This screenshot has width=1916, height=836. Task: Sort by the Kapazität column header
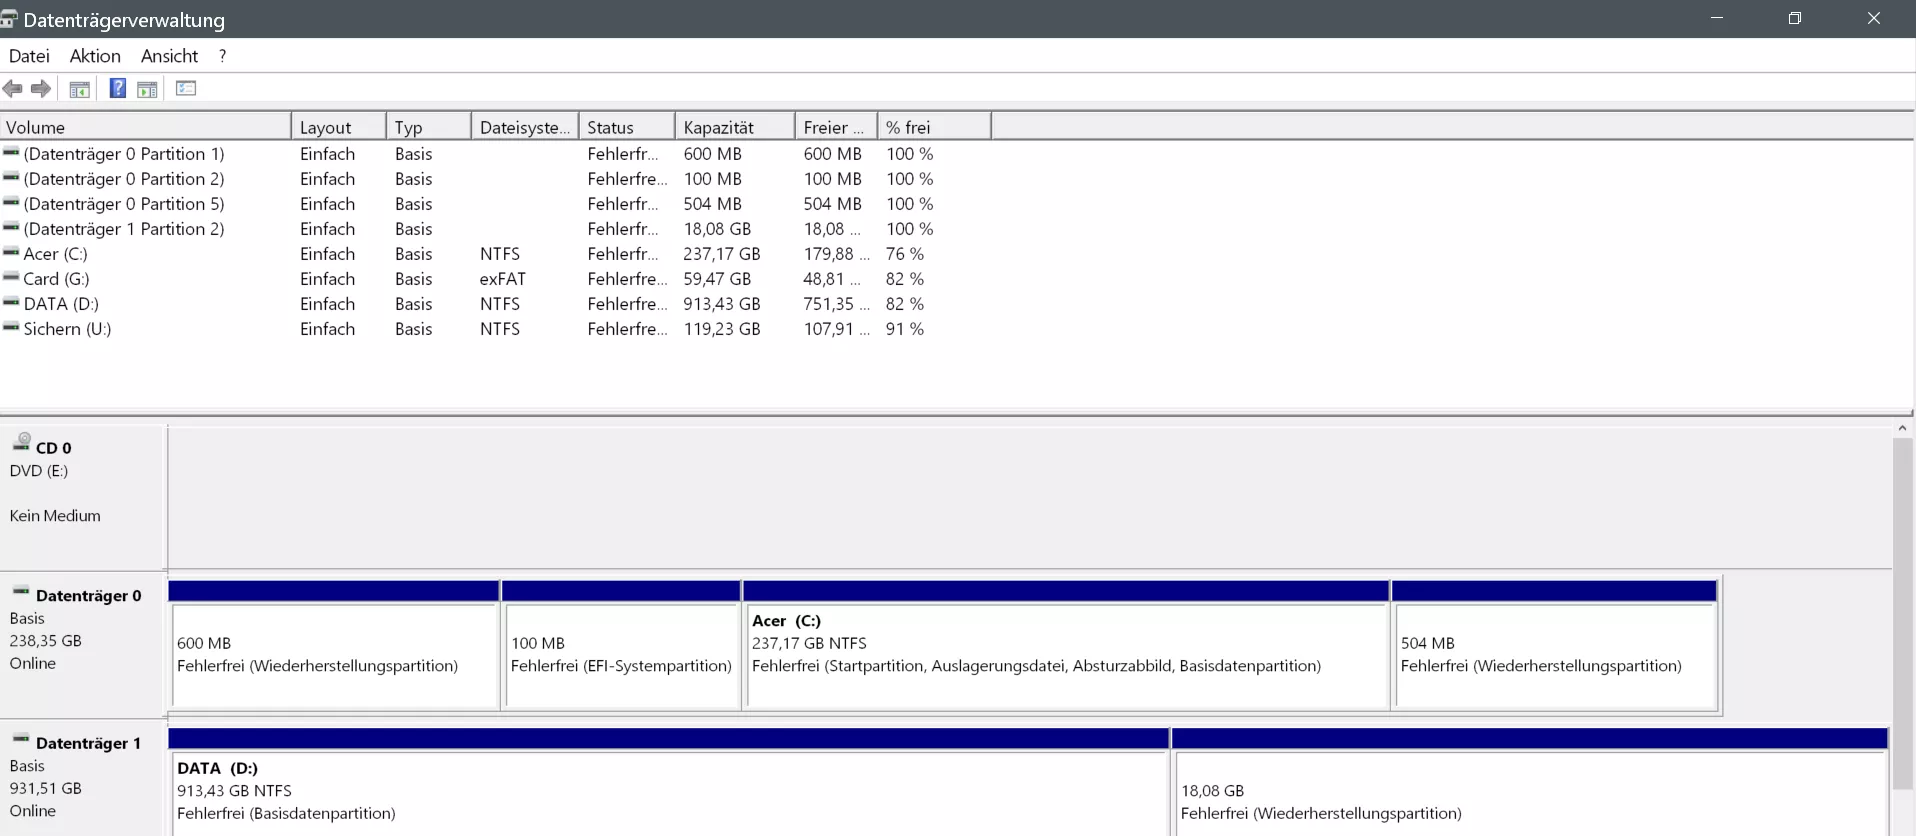coord(735,127)
